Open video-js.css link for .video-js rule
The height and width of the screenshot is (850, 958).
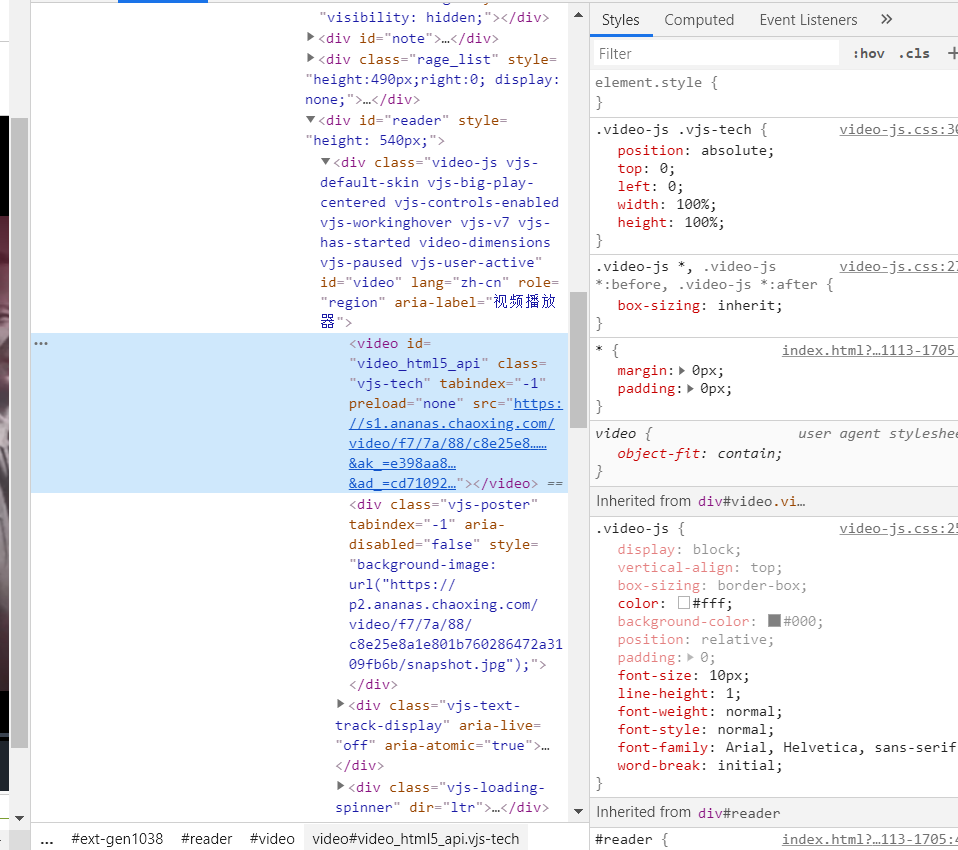tap(898, 529)
